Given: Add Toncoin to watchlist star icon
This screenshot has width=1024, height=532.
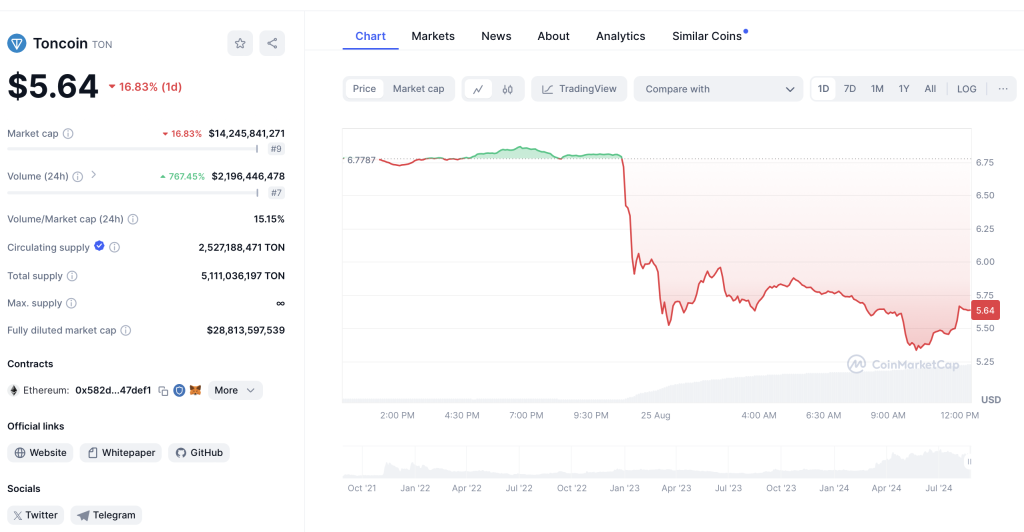Looking at the screenshot, I should pyautogui.click(x=240, y=44).
